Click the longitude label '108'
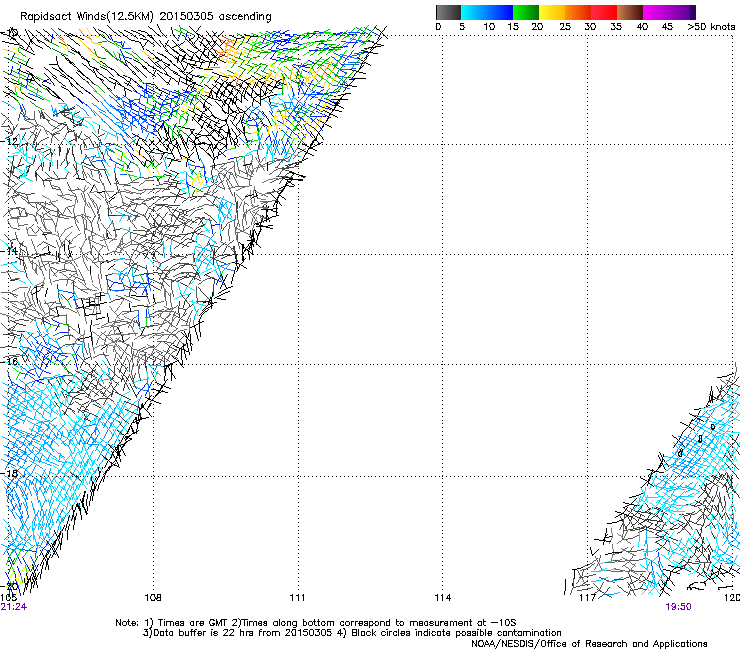 [x=153, y=598]
